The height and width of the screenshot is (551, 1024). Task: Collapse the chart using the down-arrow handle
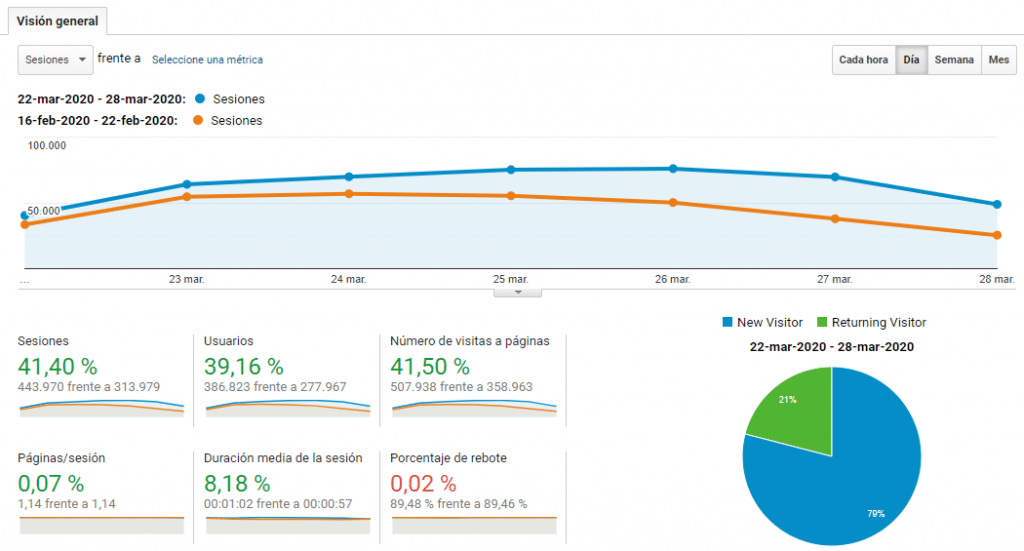[x=517, y=292]
